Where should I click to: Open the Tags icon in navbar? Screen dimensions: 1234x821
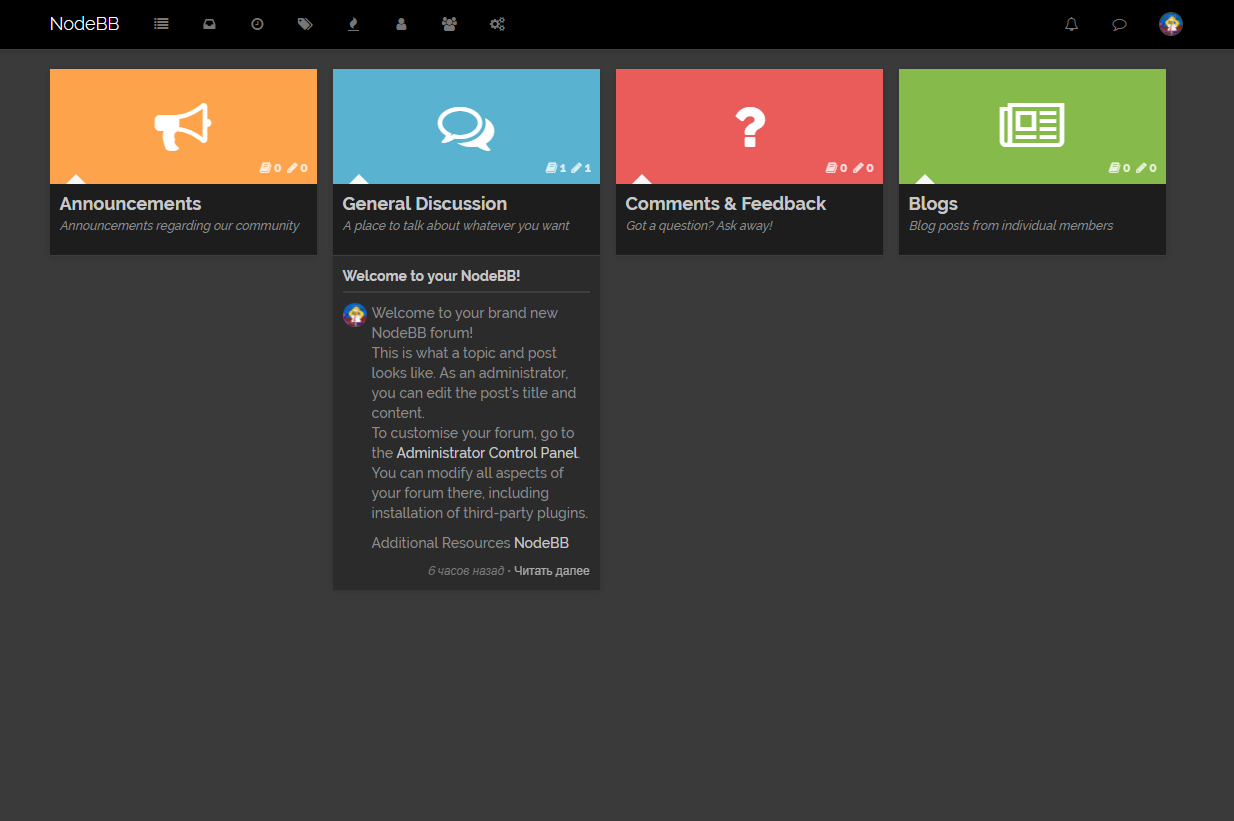point(305,24)
